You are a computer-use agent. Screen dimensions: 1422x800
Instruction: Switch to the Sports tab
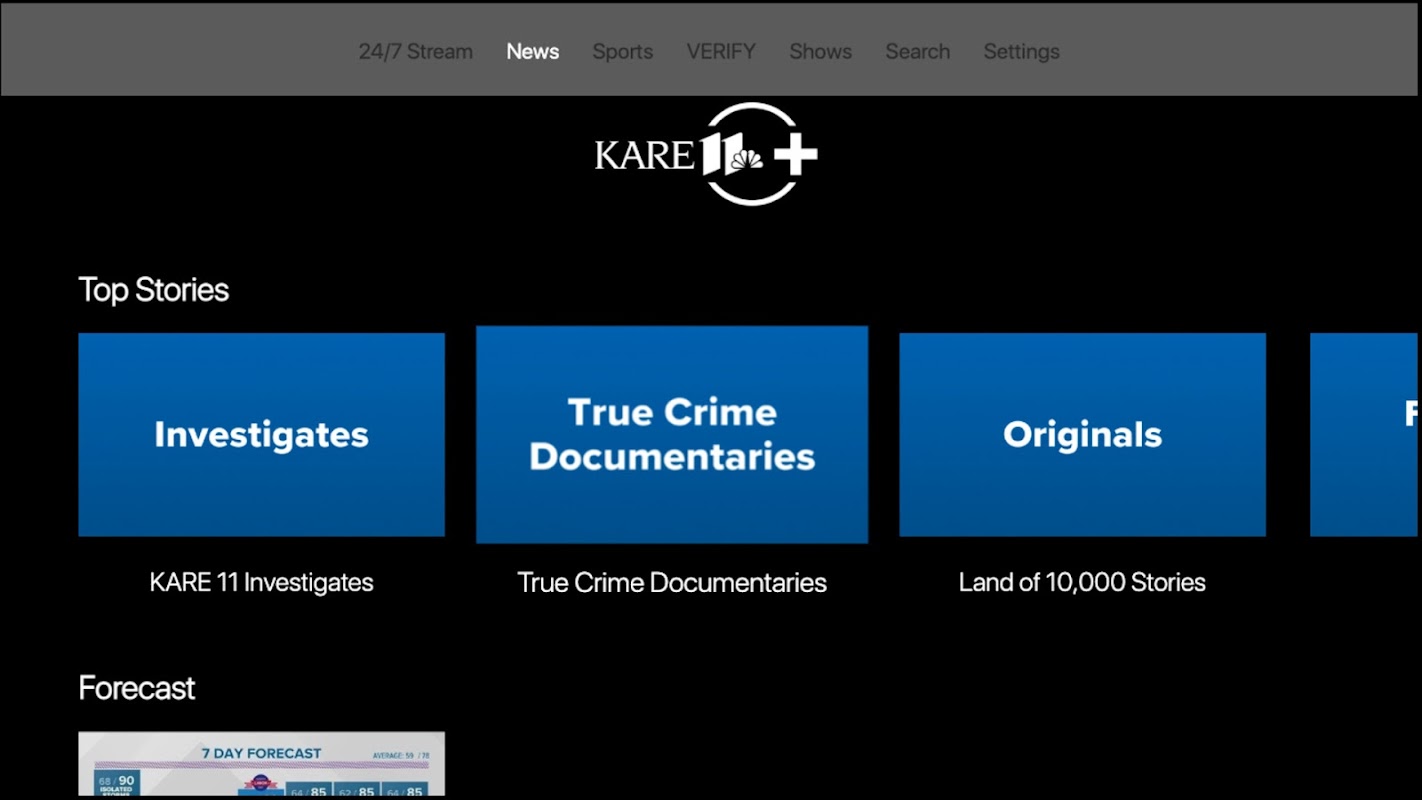click(622, 51)
